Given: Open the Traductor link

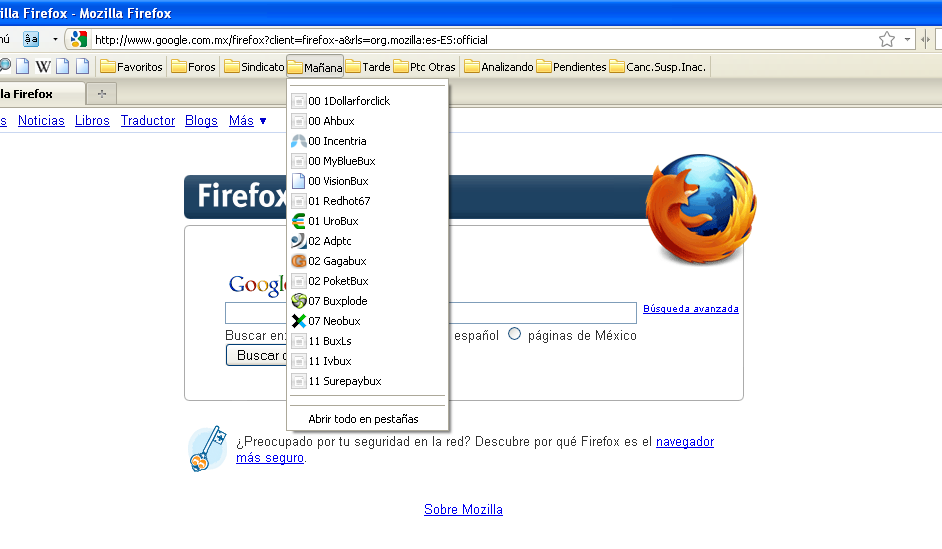Looking at the screenshot, I should coord(148,121).
